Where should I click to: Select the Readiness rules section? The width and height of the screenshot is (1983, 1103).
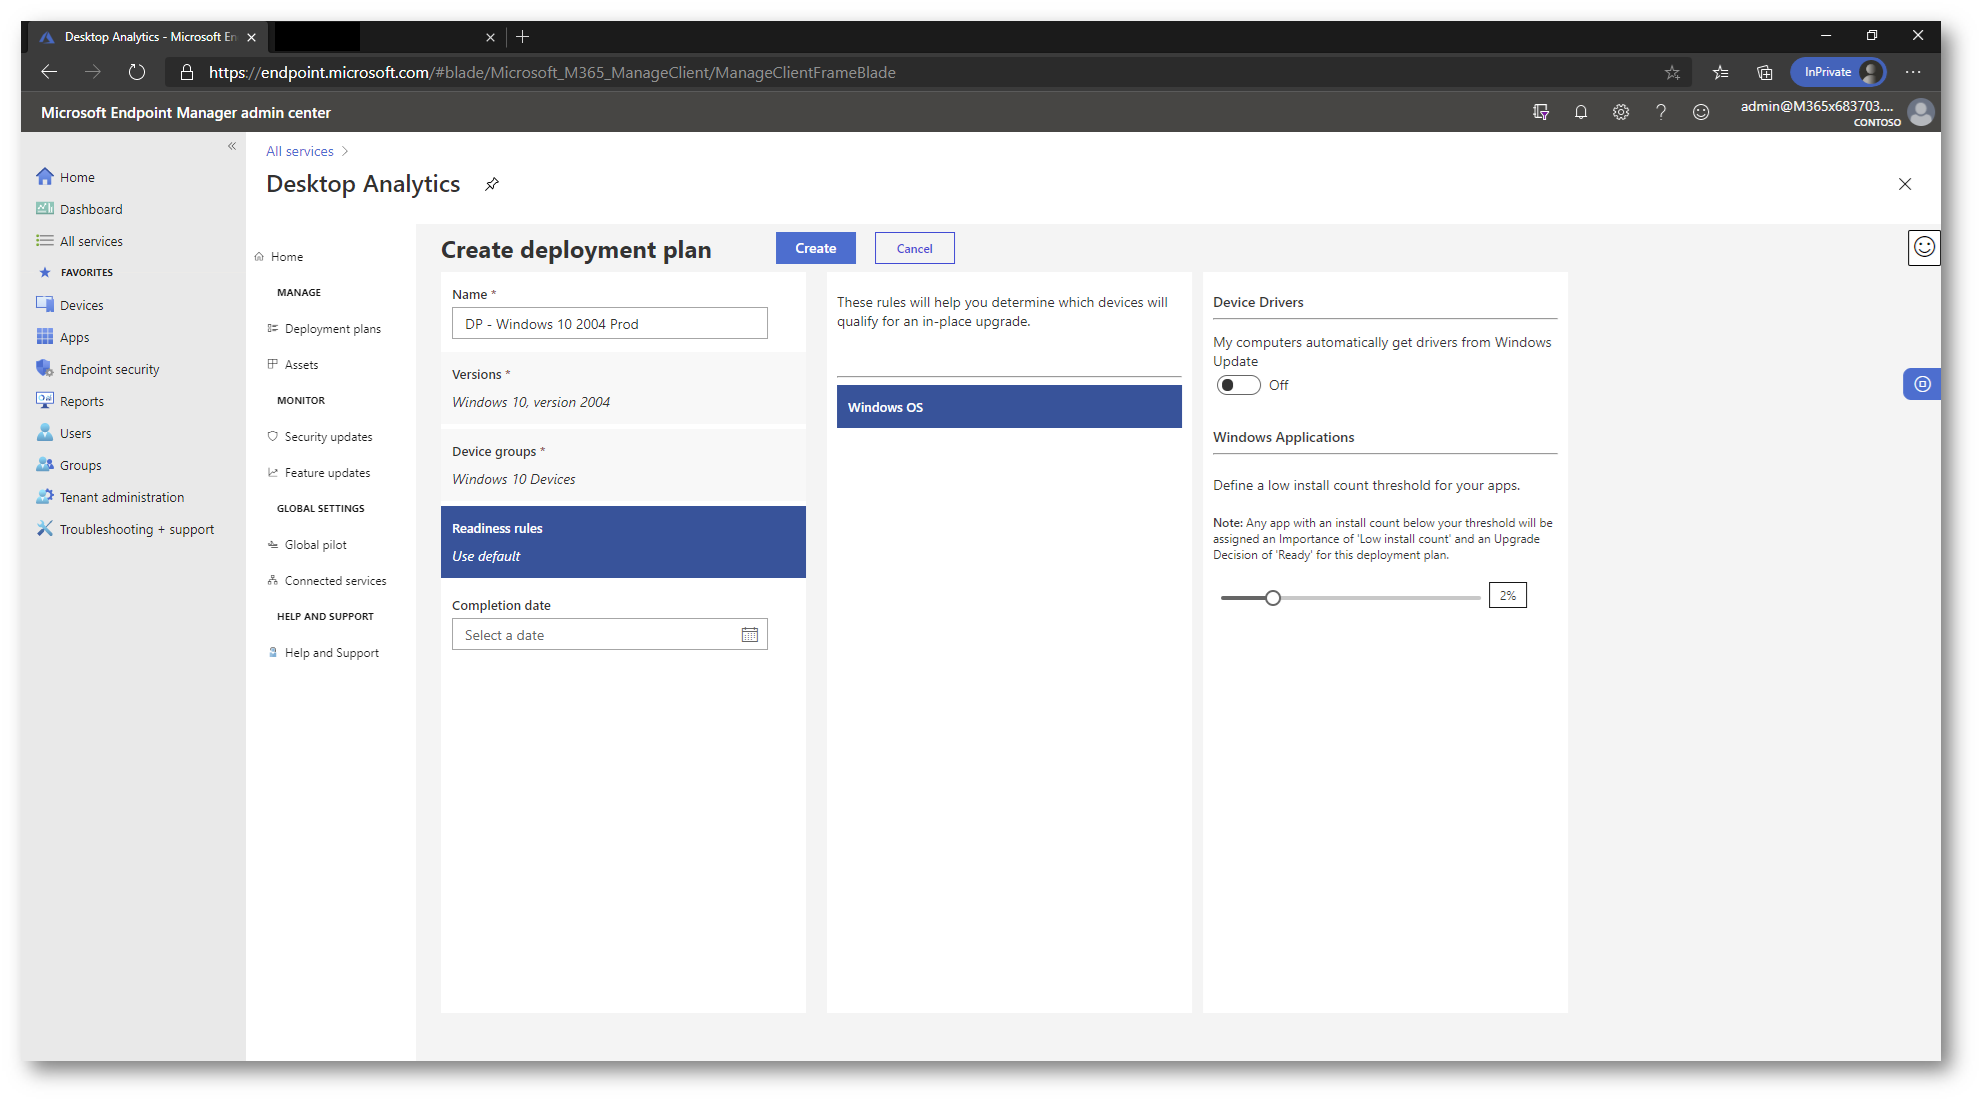tap(623, 542)
